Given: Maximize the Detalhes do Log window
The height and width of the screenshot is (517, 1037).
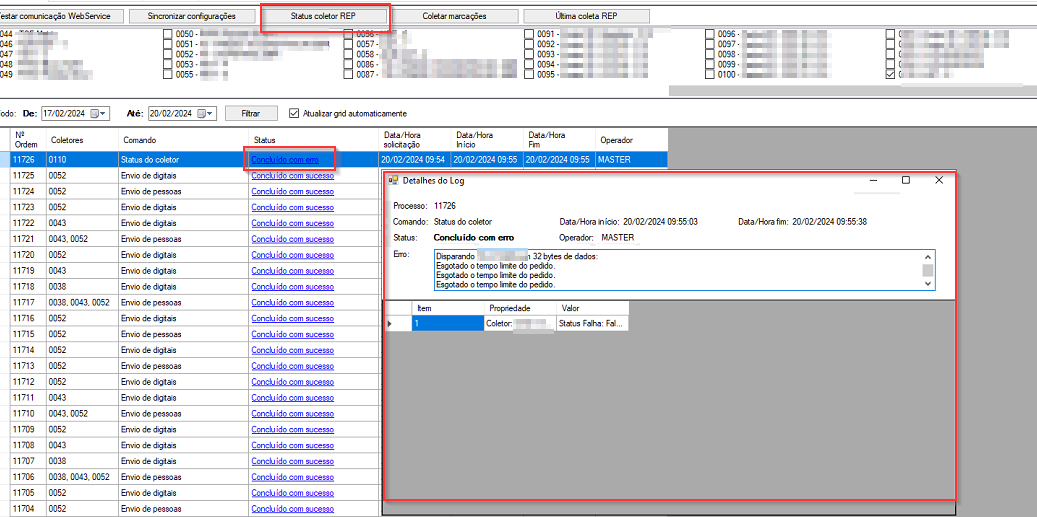Looking at the screenshot, I should point(906,181).
